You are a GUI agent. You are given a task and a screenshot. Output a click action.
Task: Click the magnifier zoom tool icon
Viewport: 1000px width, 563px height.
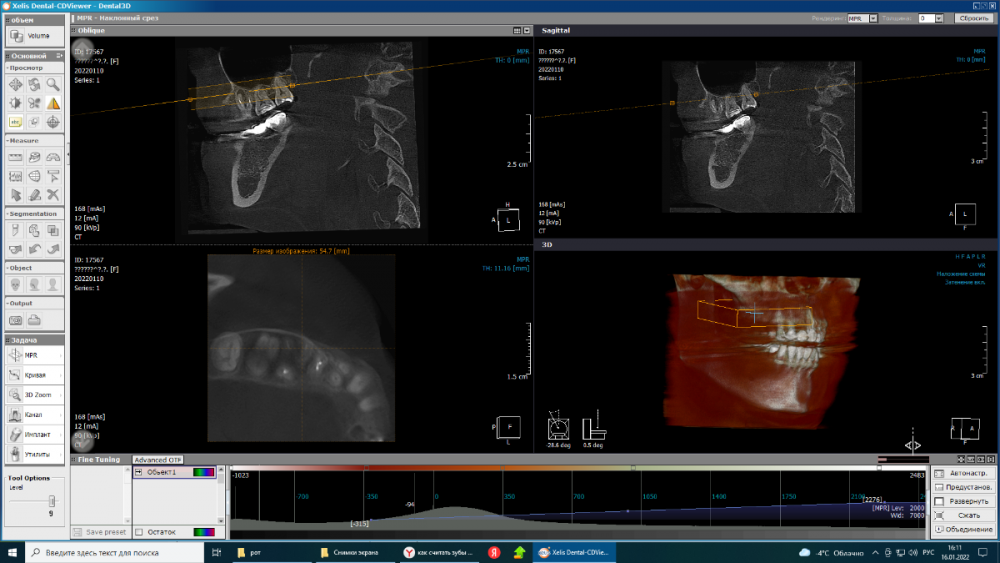point(52,85)
